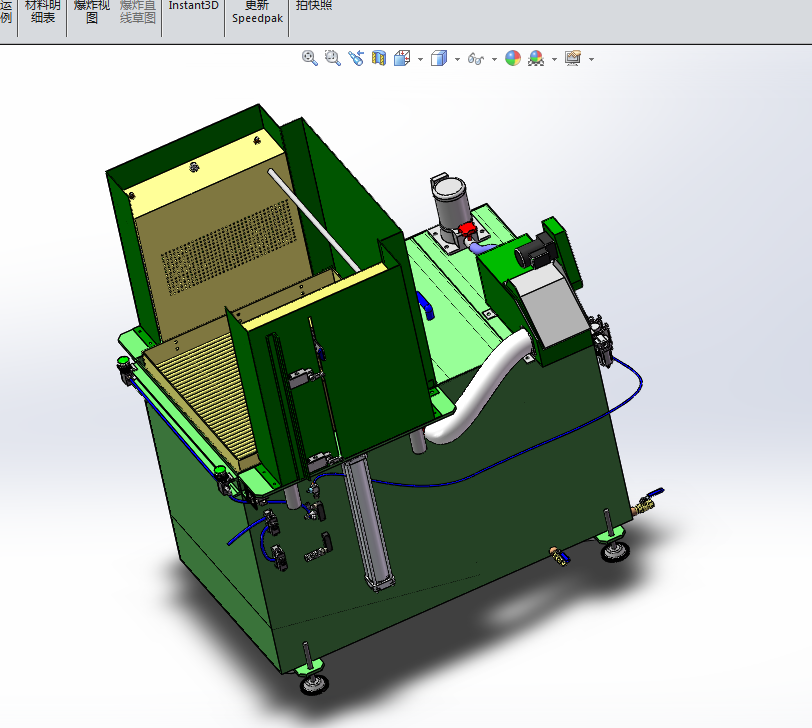Select the white flexible hose in model
Viewport: 812px width, 728px height.
click(479, 388)
